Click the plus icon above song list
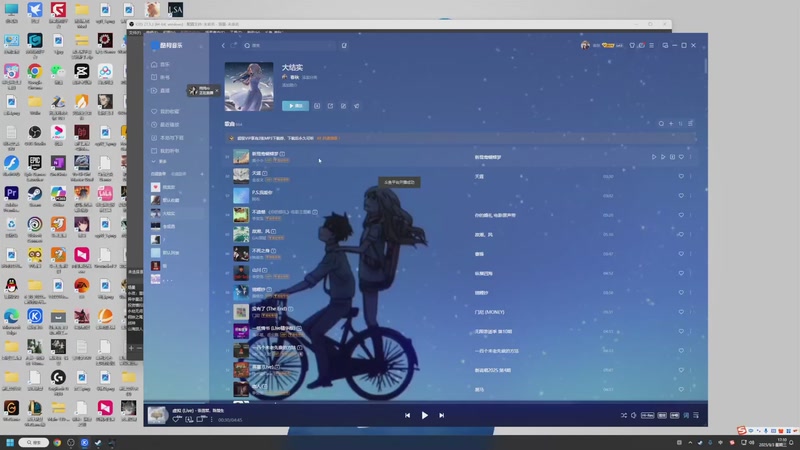This screenshot has width=800, height=450. (x=671, y=123)
